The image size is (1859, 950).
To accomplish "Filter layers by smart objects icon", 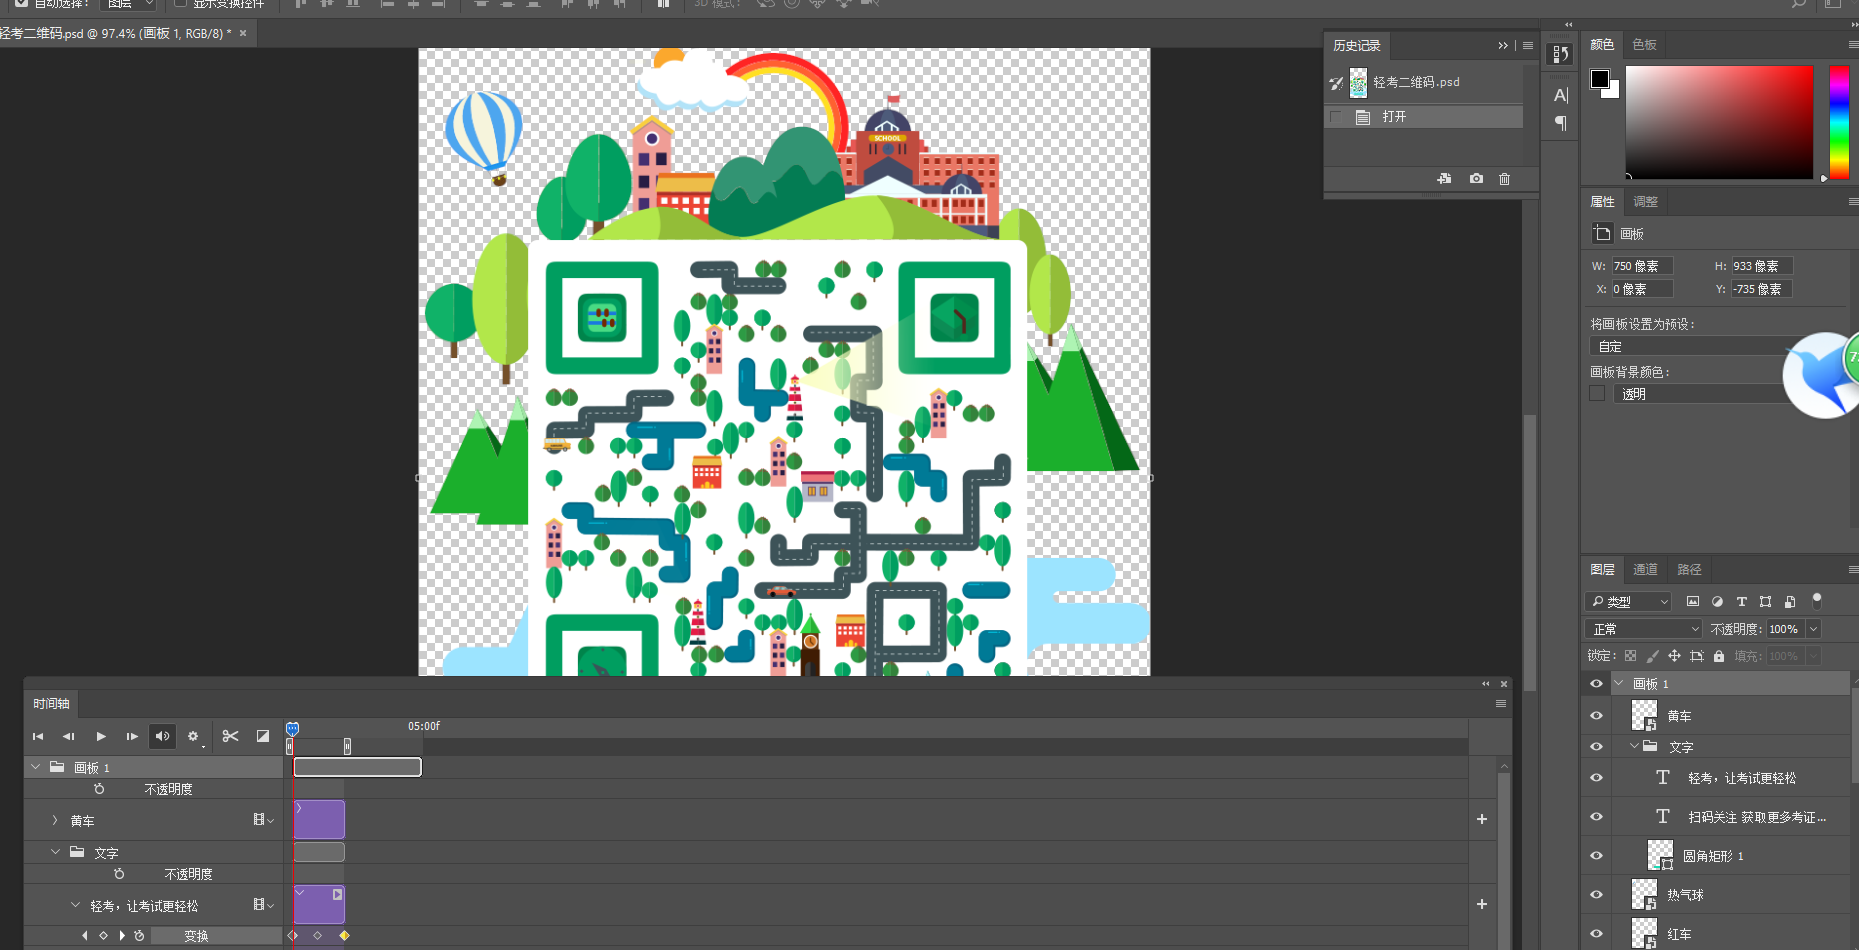I will (1790, 601).
